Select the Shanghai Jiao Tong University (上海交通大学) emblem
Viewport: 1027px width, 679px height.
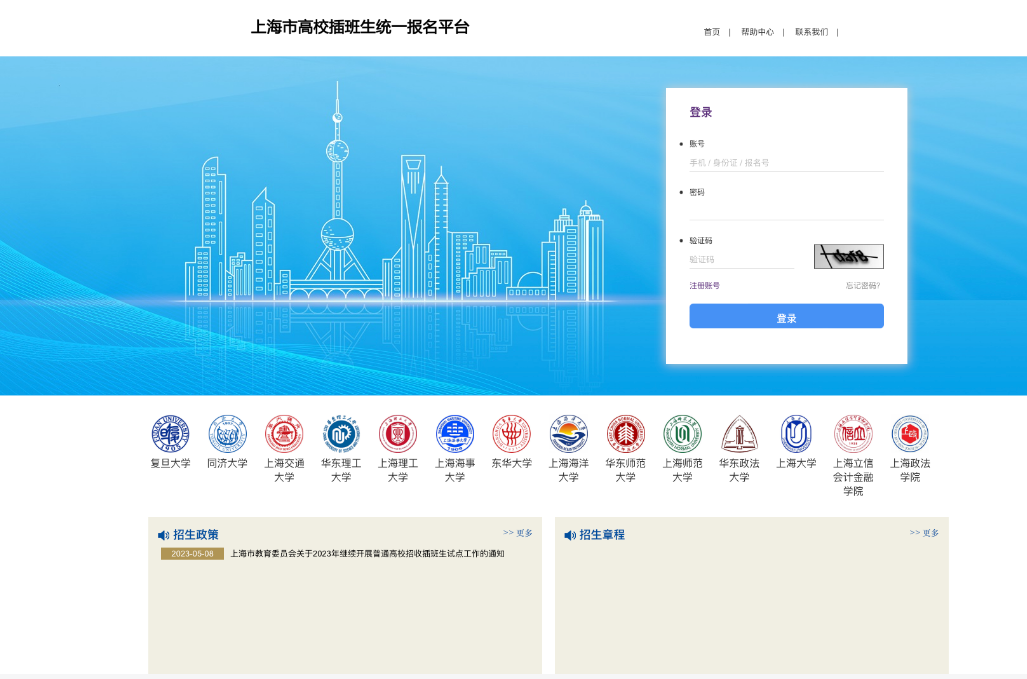284,435
